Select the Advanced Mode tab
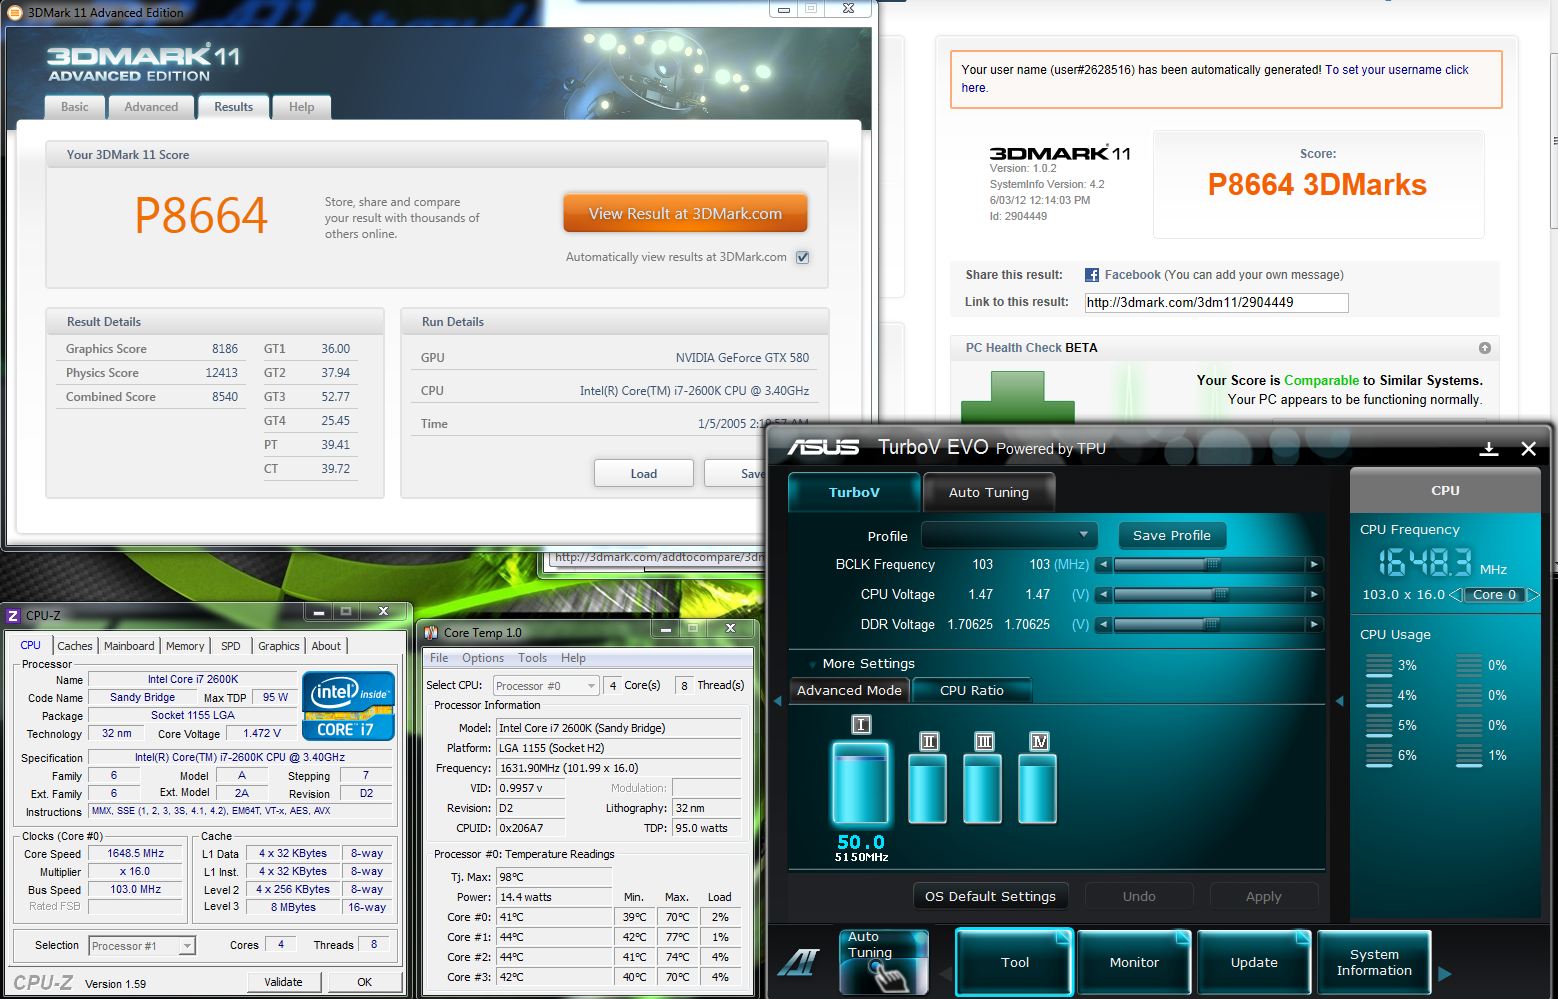This screenshot has width=1558, height=999. tap(849, 690)
